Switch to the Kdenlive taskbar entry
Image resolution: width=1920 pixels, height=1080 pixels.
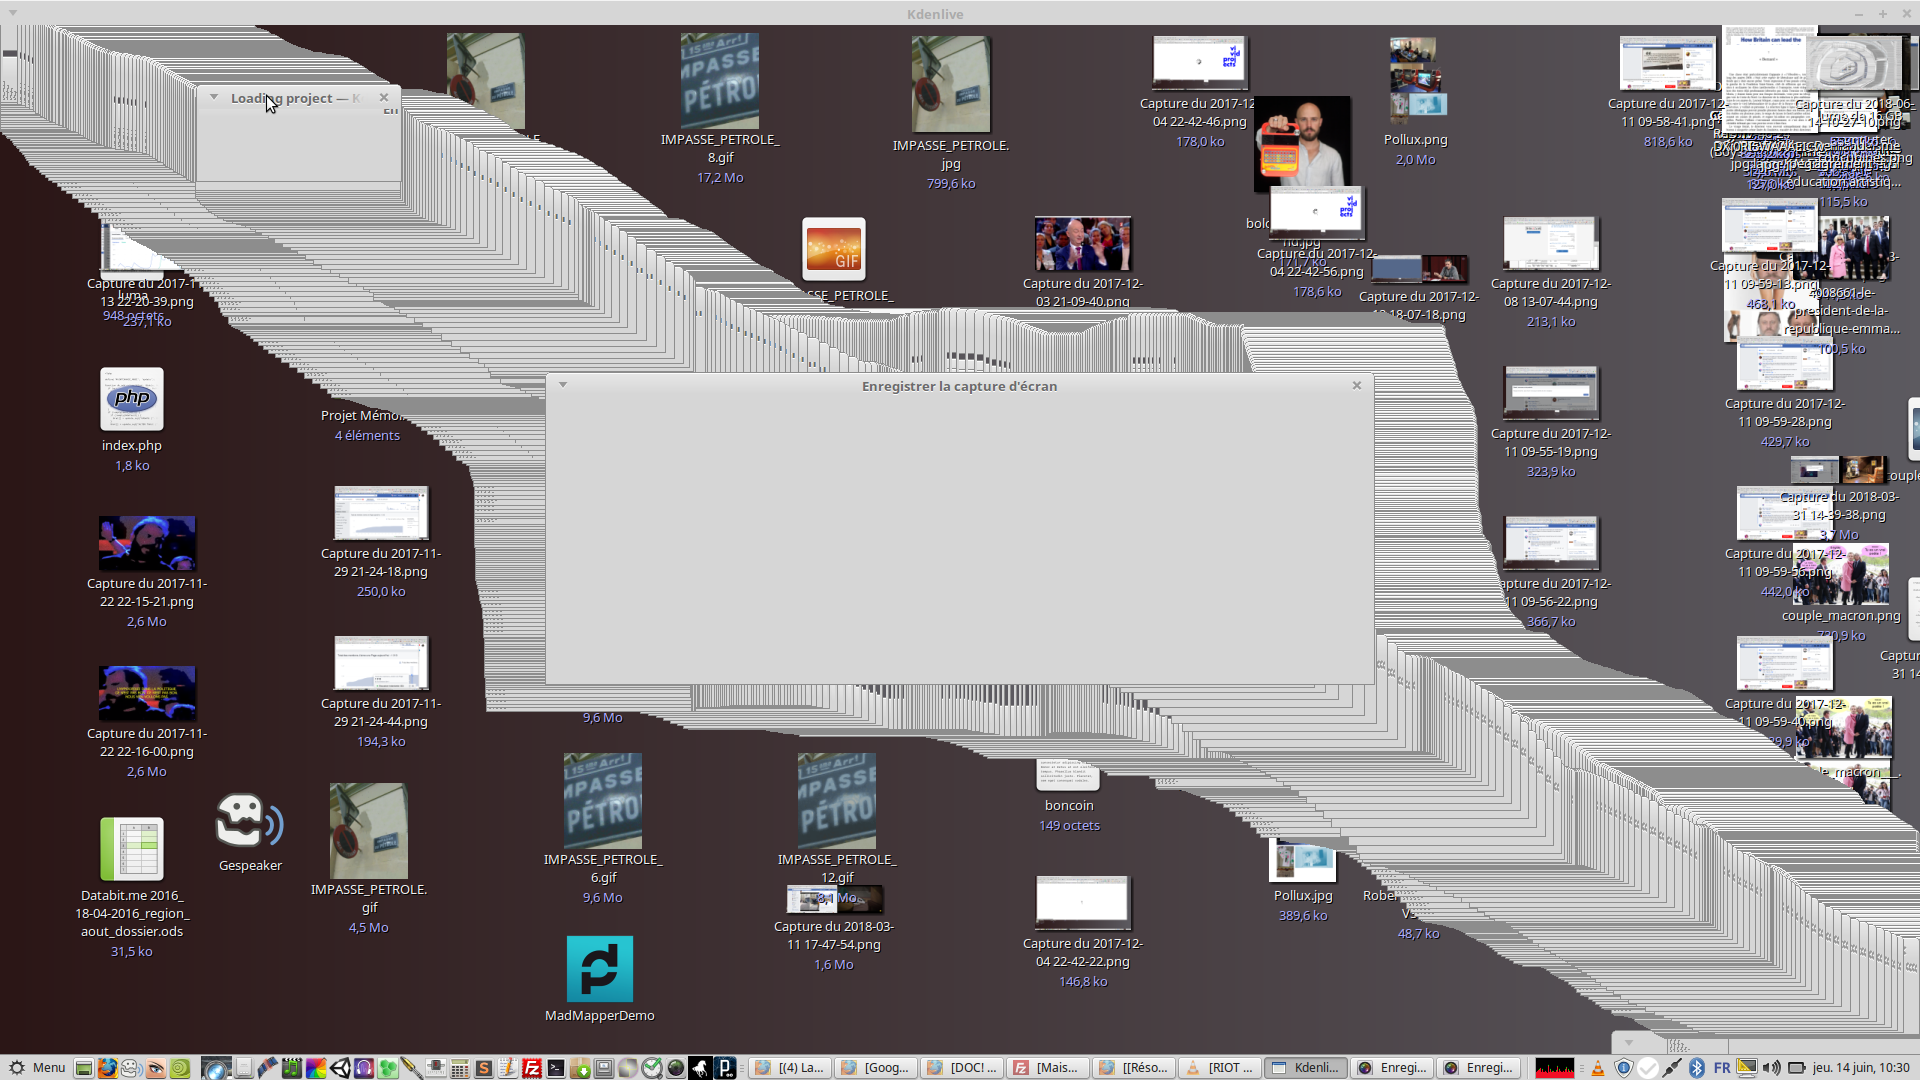pos(1306,1068)
